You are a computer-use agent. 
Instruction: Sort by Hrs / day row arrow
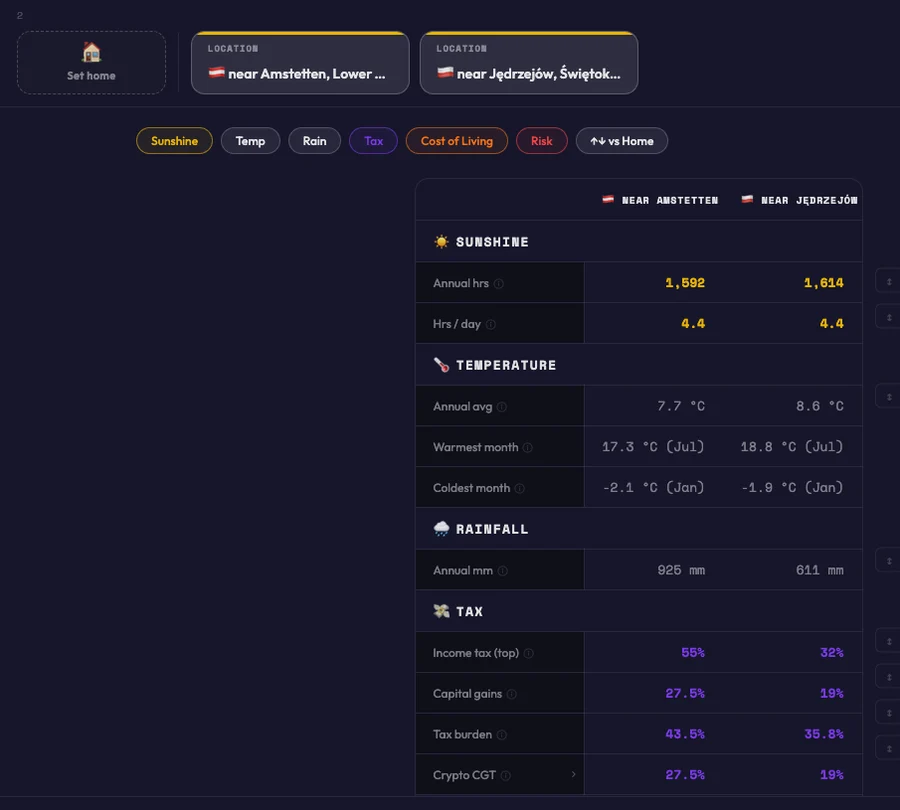pos(889,317)
